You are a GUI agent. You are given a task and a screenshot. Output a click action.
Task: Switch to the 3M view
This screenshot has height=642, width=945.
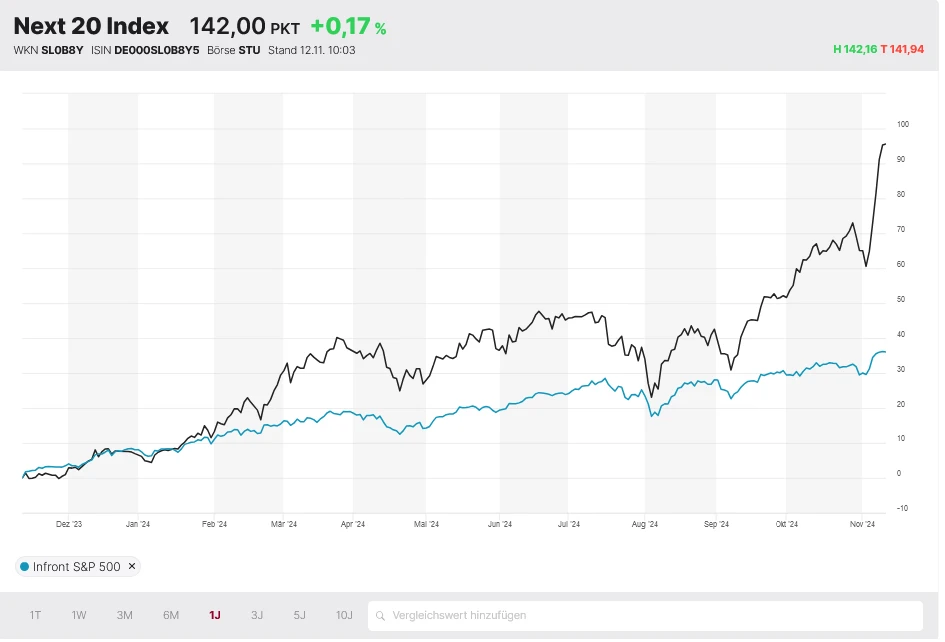click(x=123, y=615)
